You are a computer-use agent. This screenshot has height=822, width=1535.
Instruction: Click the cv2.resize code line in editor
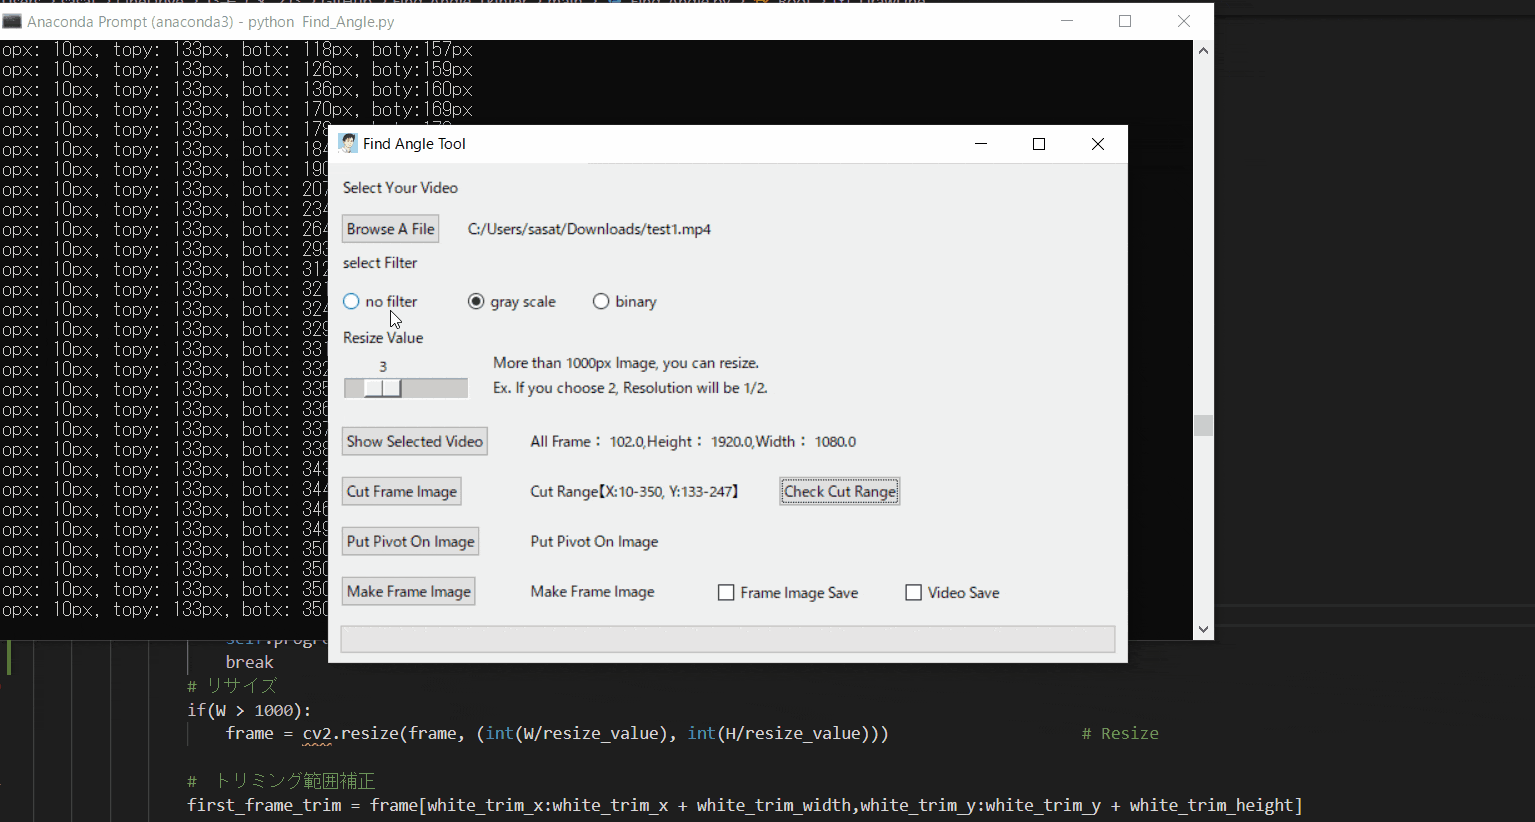(557, 733)
